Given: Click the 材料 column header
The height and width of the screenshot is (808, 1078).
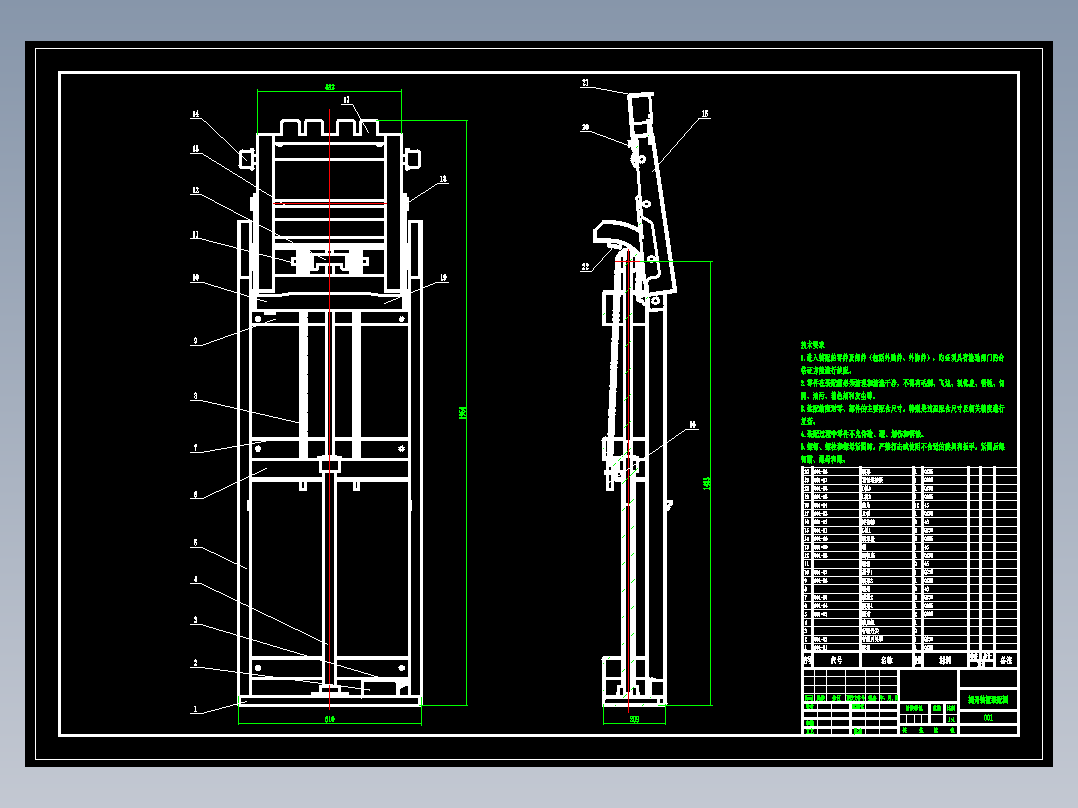Looking at the screenshot, I should [945, 660].
